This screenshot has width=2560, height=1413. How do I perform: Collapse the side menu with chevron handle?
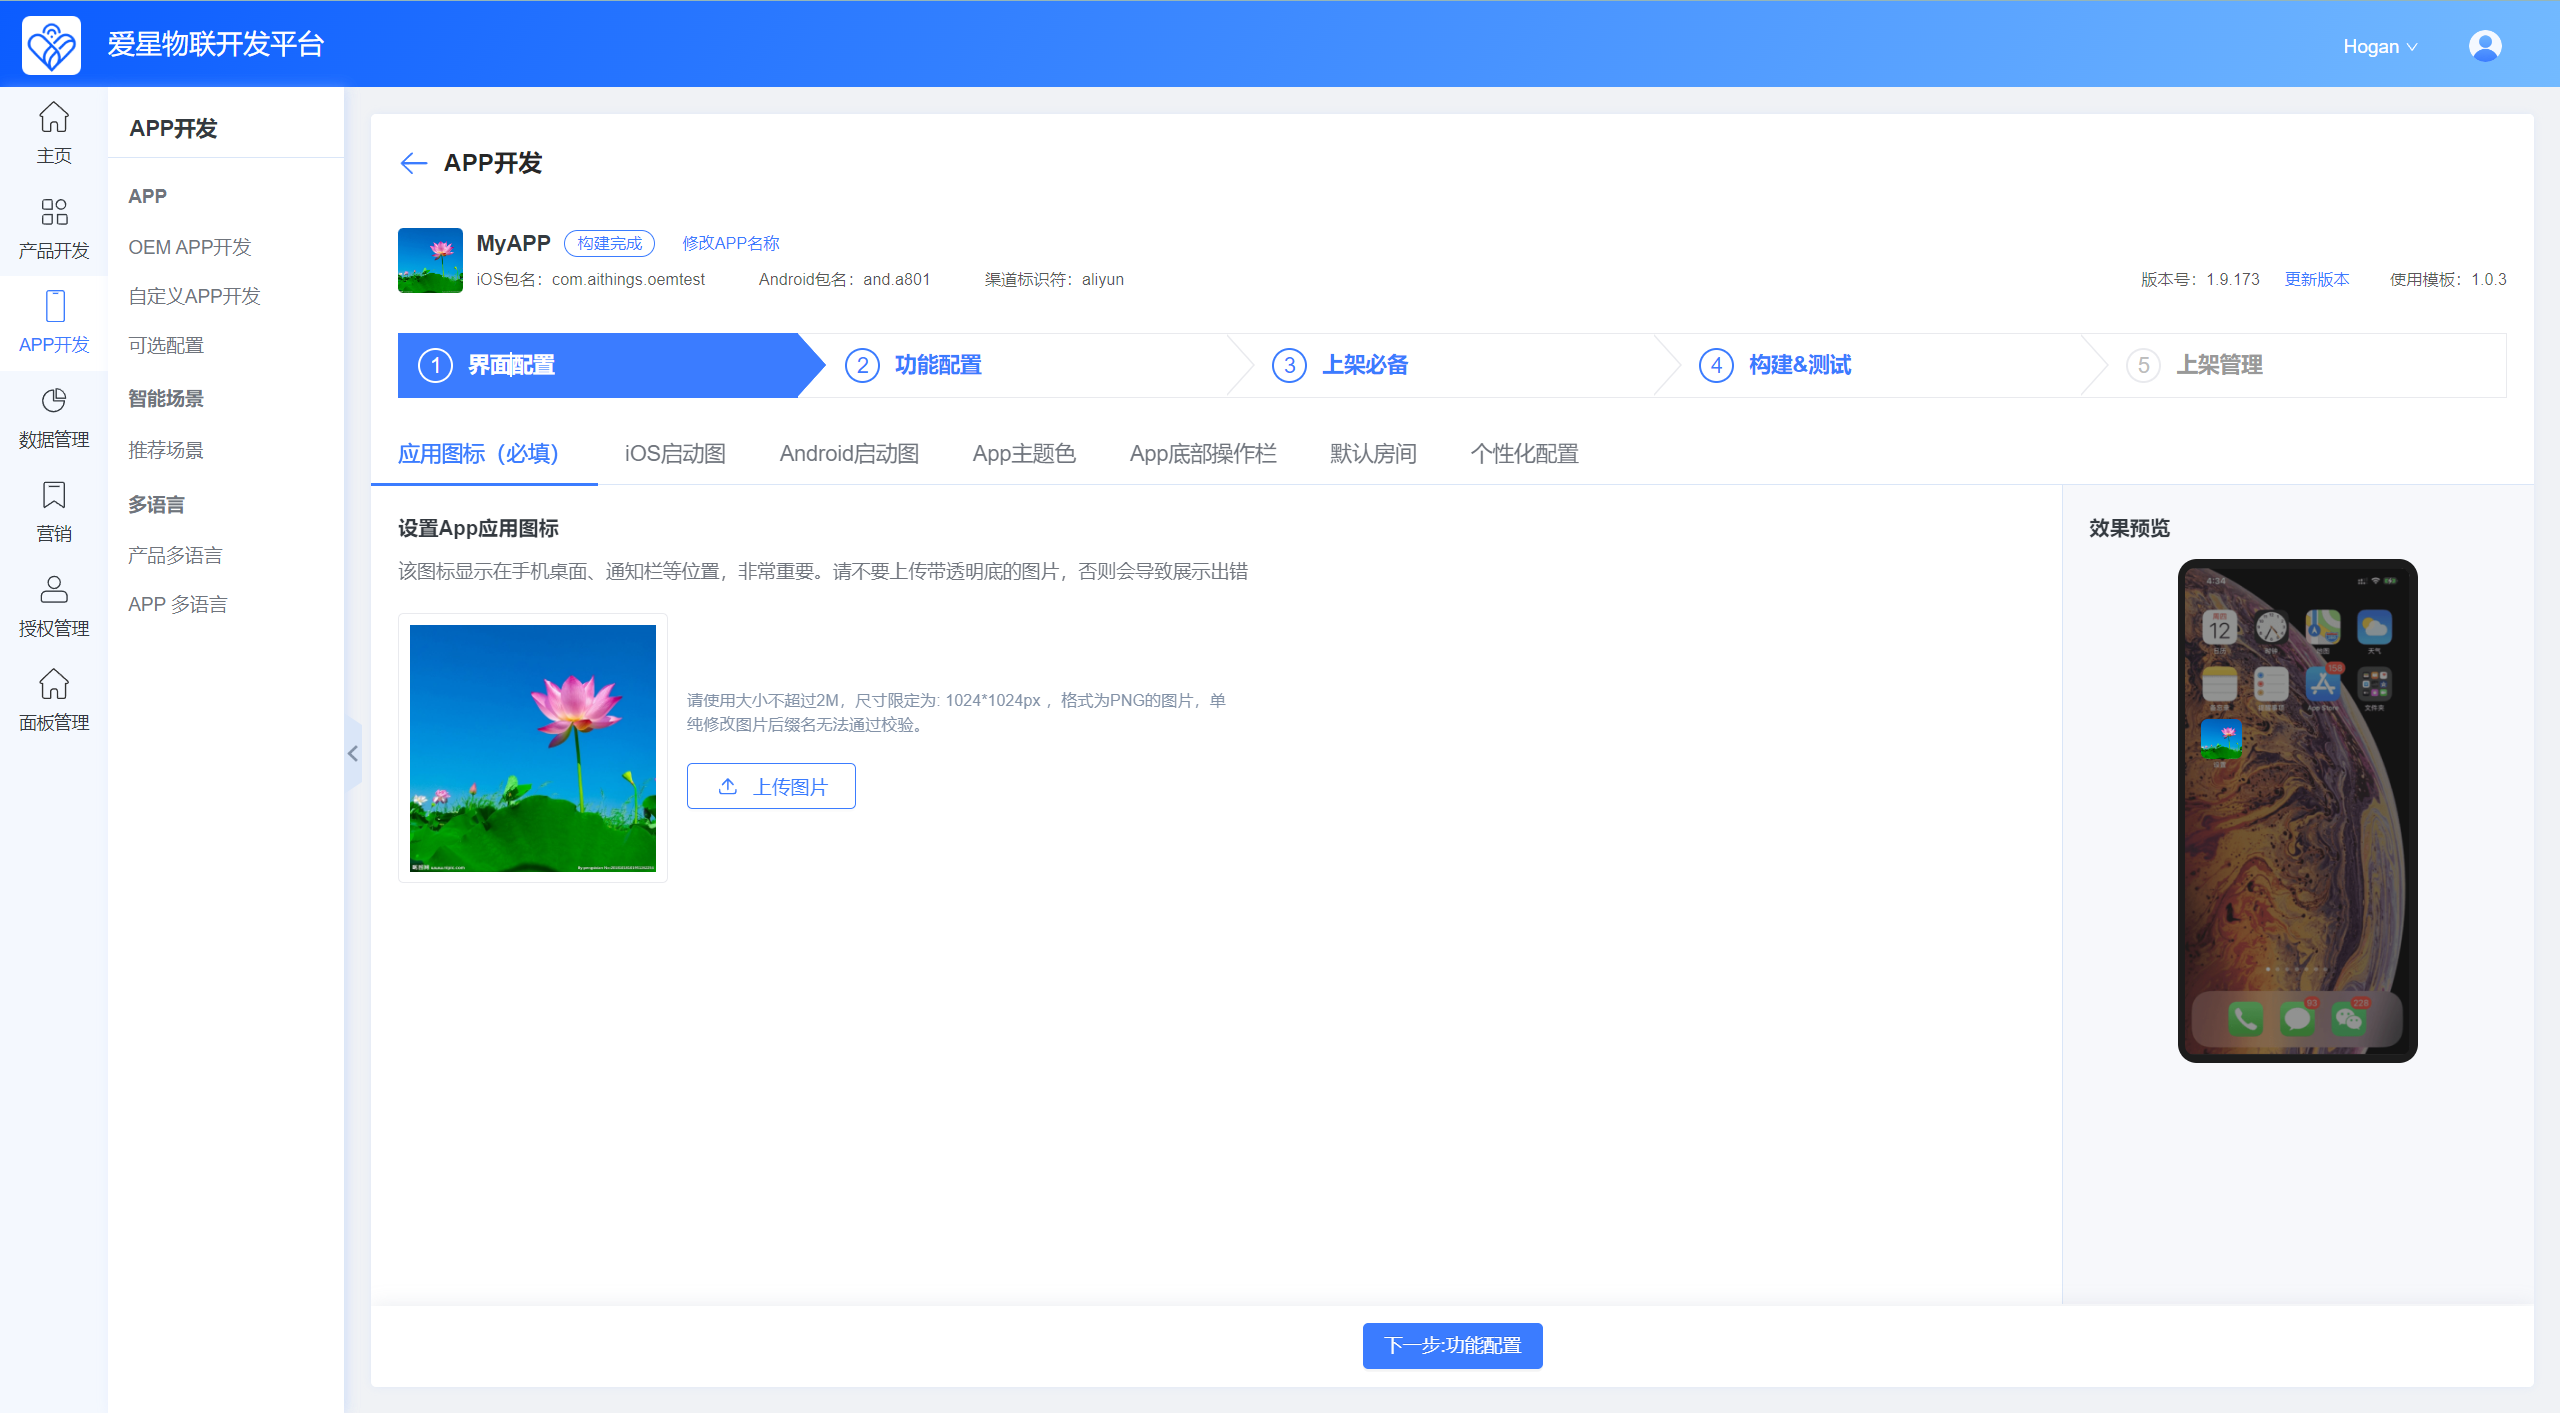coord(353,754)
